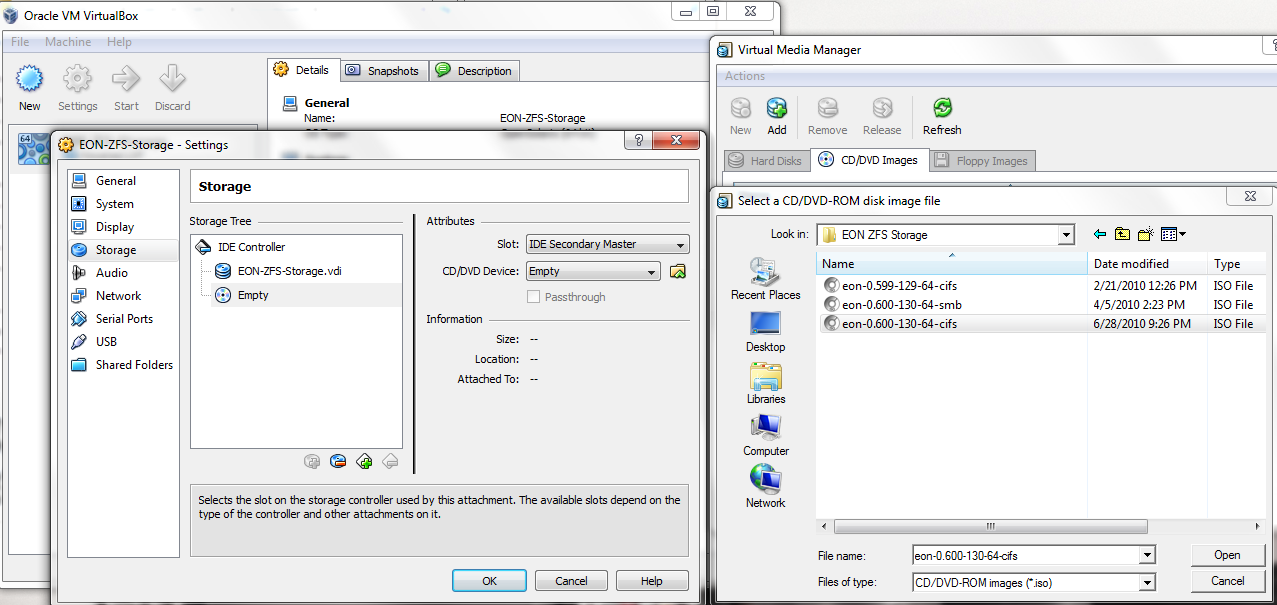The height and width of the screenshot is (605, 1277).
Task: Switch to the Details tab
Action: tap(303, 70)
